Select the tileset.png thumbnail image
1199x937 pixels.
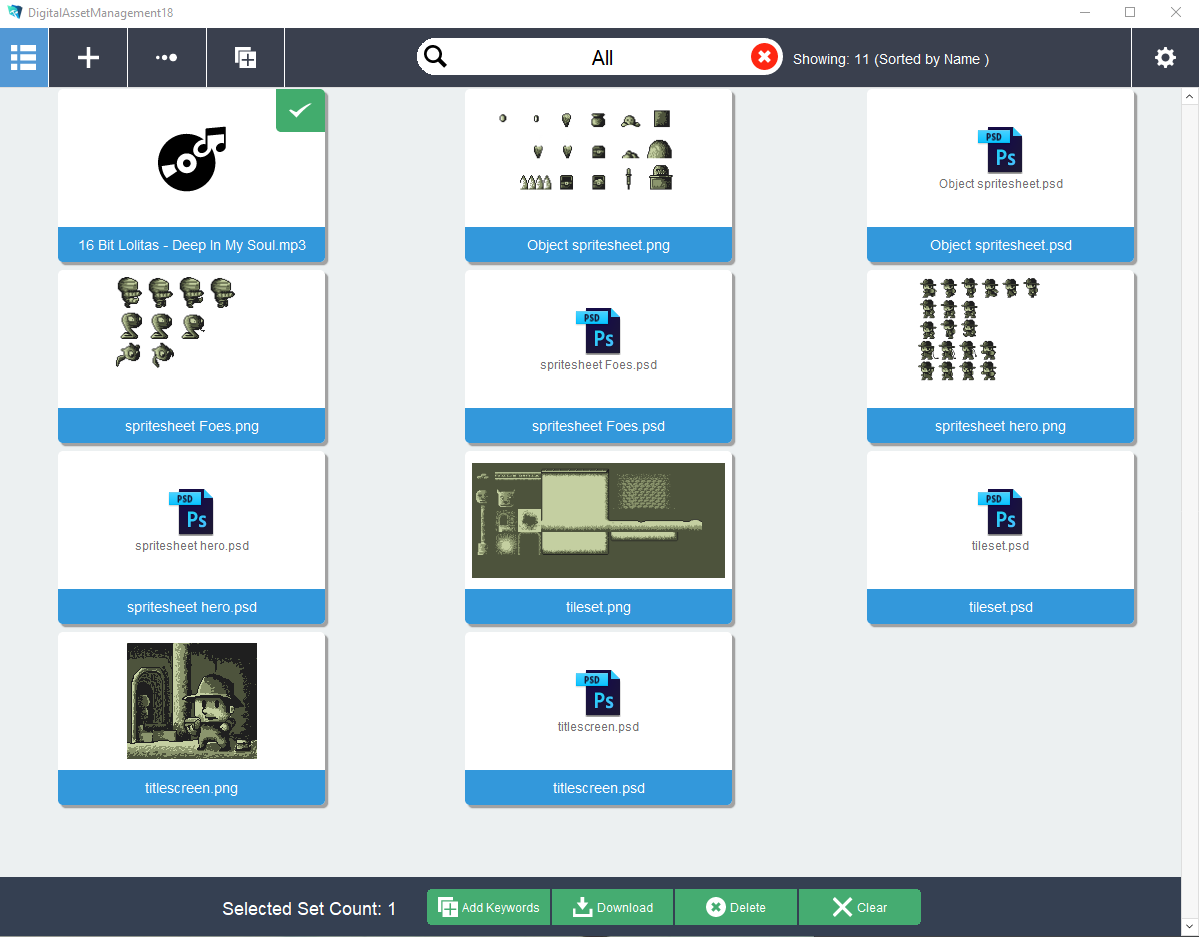(x=598, y=520)
